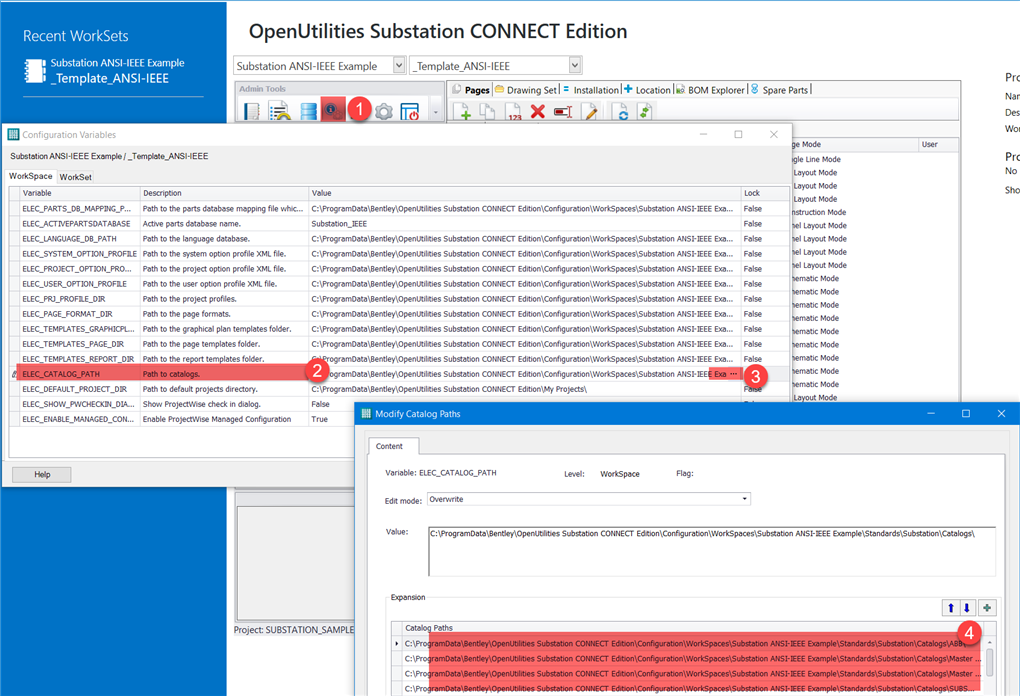Viewport: 1020px width, 696px height.
Task: Open the settings gear in Admin Tools
Action: 384,111
